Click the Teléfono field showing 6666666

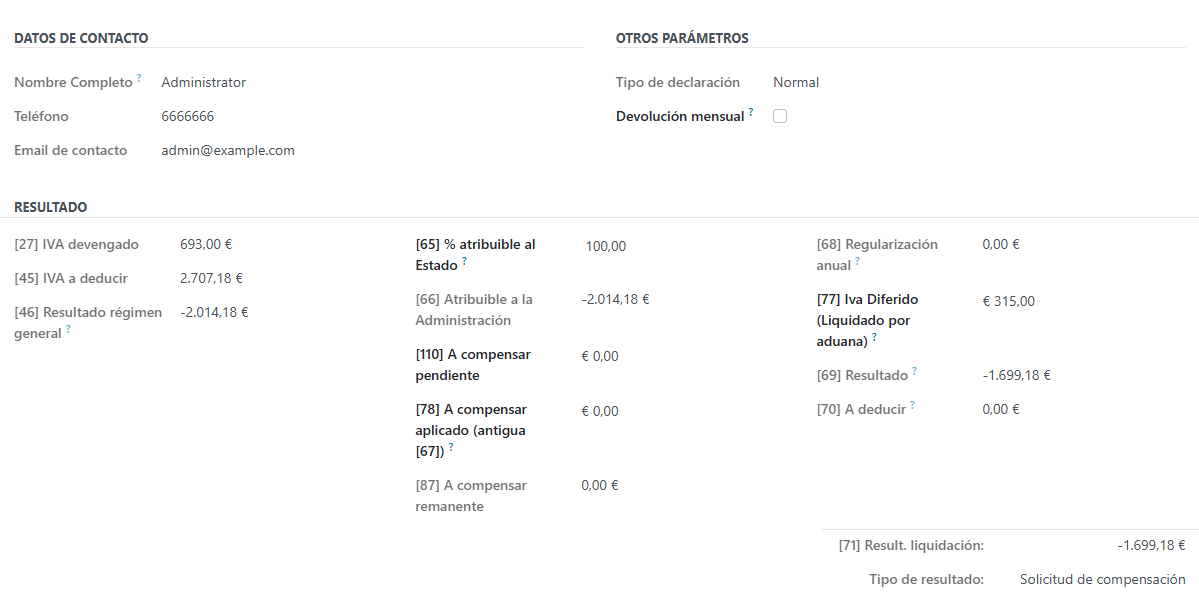point(188,117)
